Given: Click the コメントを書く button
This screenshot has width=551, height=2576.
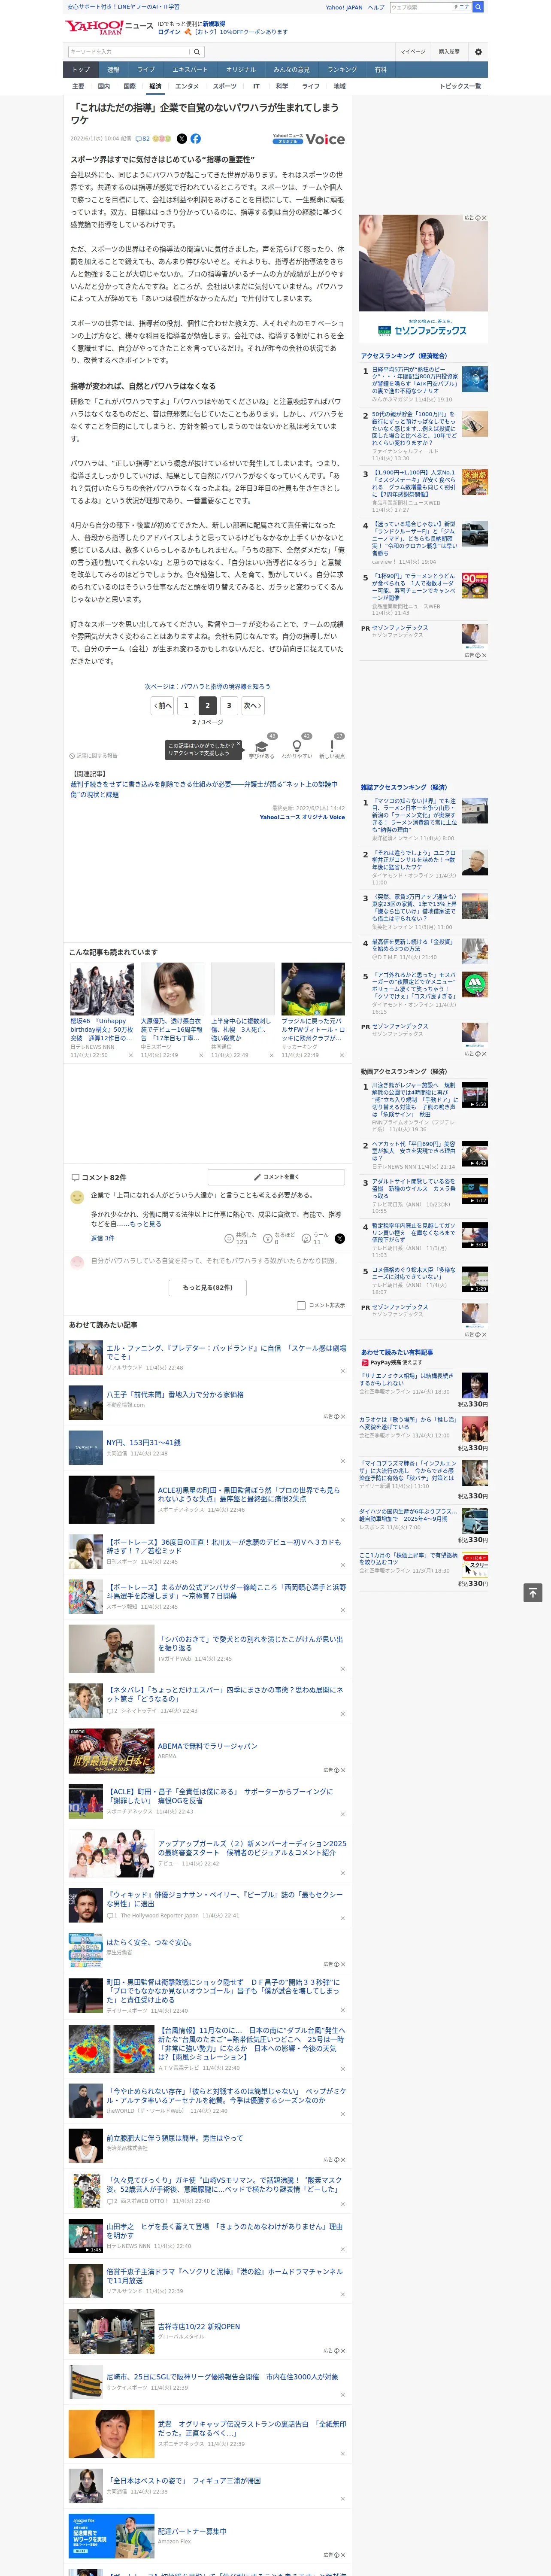Looking at the screenshot, I should click(x=276, y=1177).
